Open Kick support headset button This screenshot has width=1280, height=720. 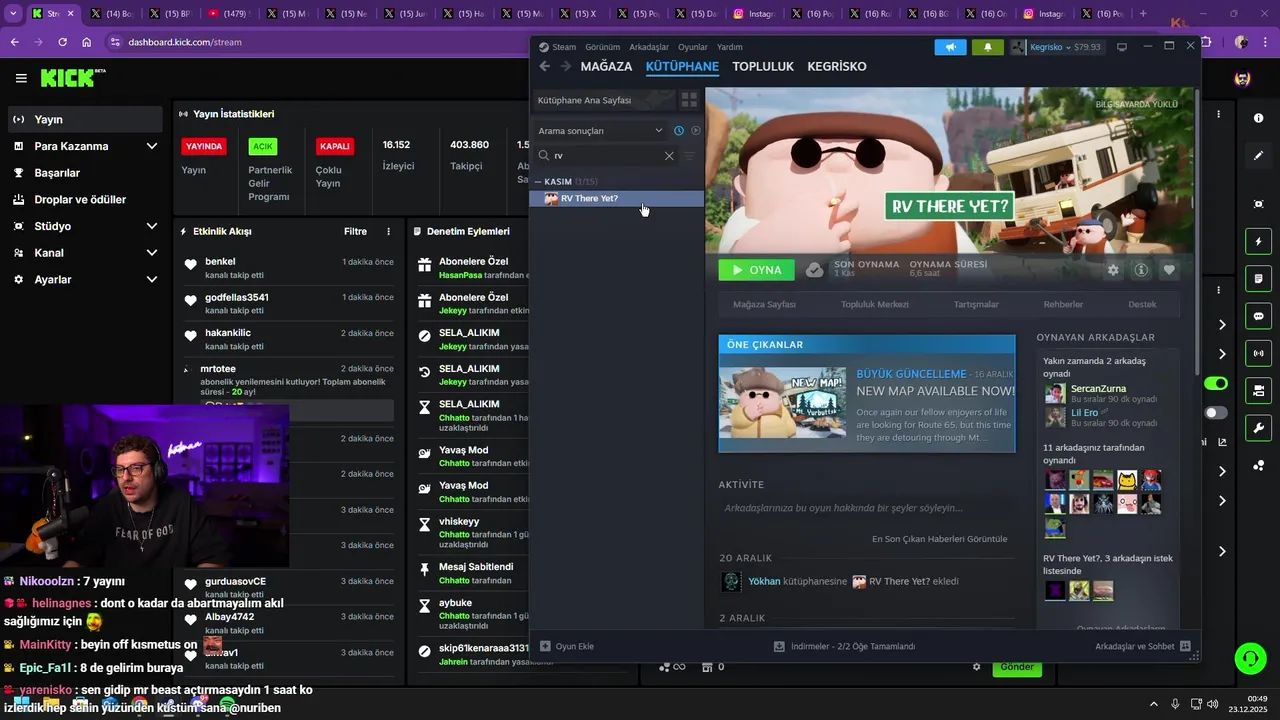coord(1250,658)
